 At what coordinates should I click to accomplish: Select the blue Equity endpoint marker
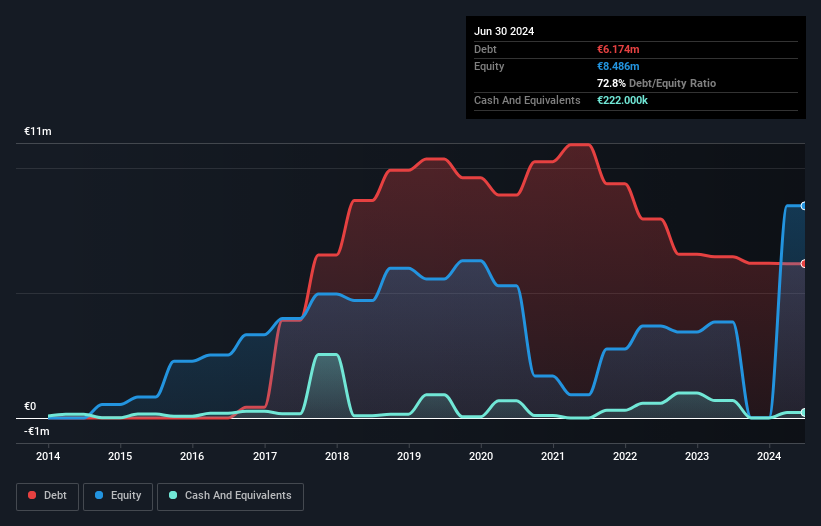(x=804, y=206)
